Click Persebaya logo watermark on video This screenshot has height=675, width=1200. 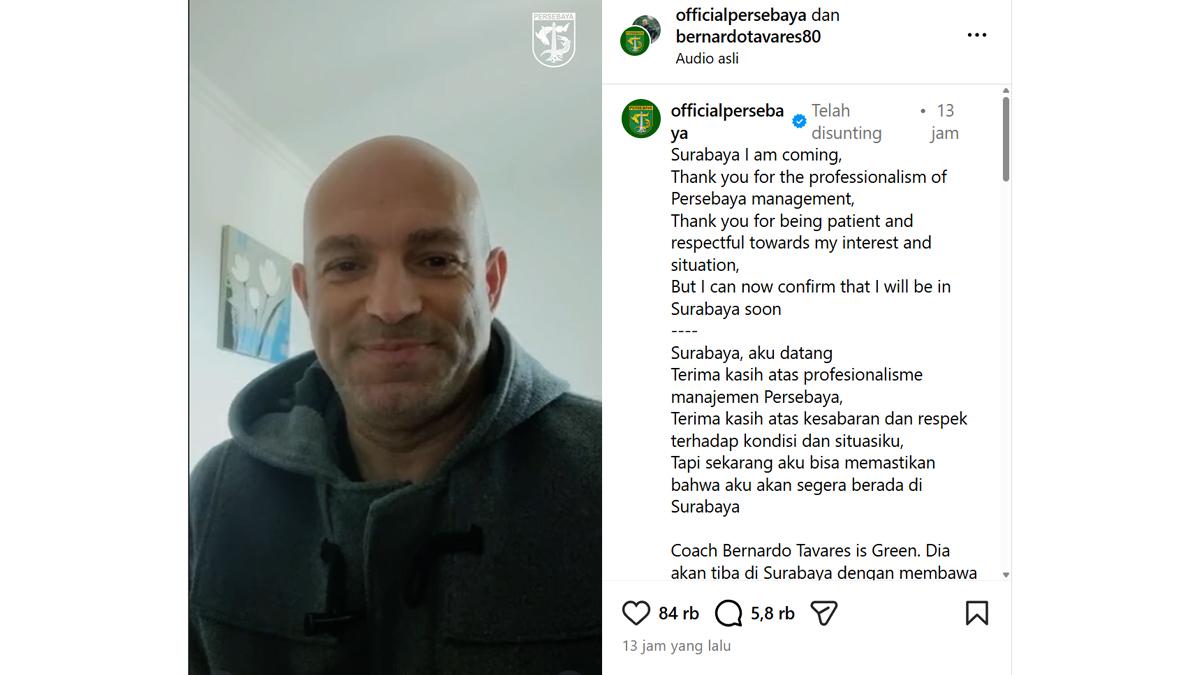[553, 40]
